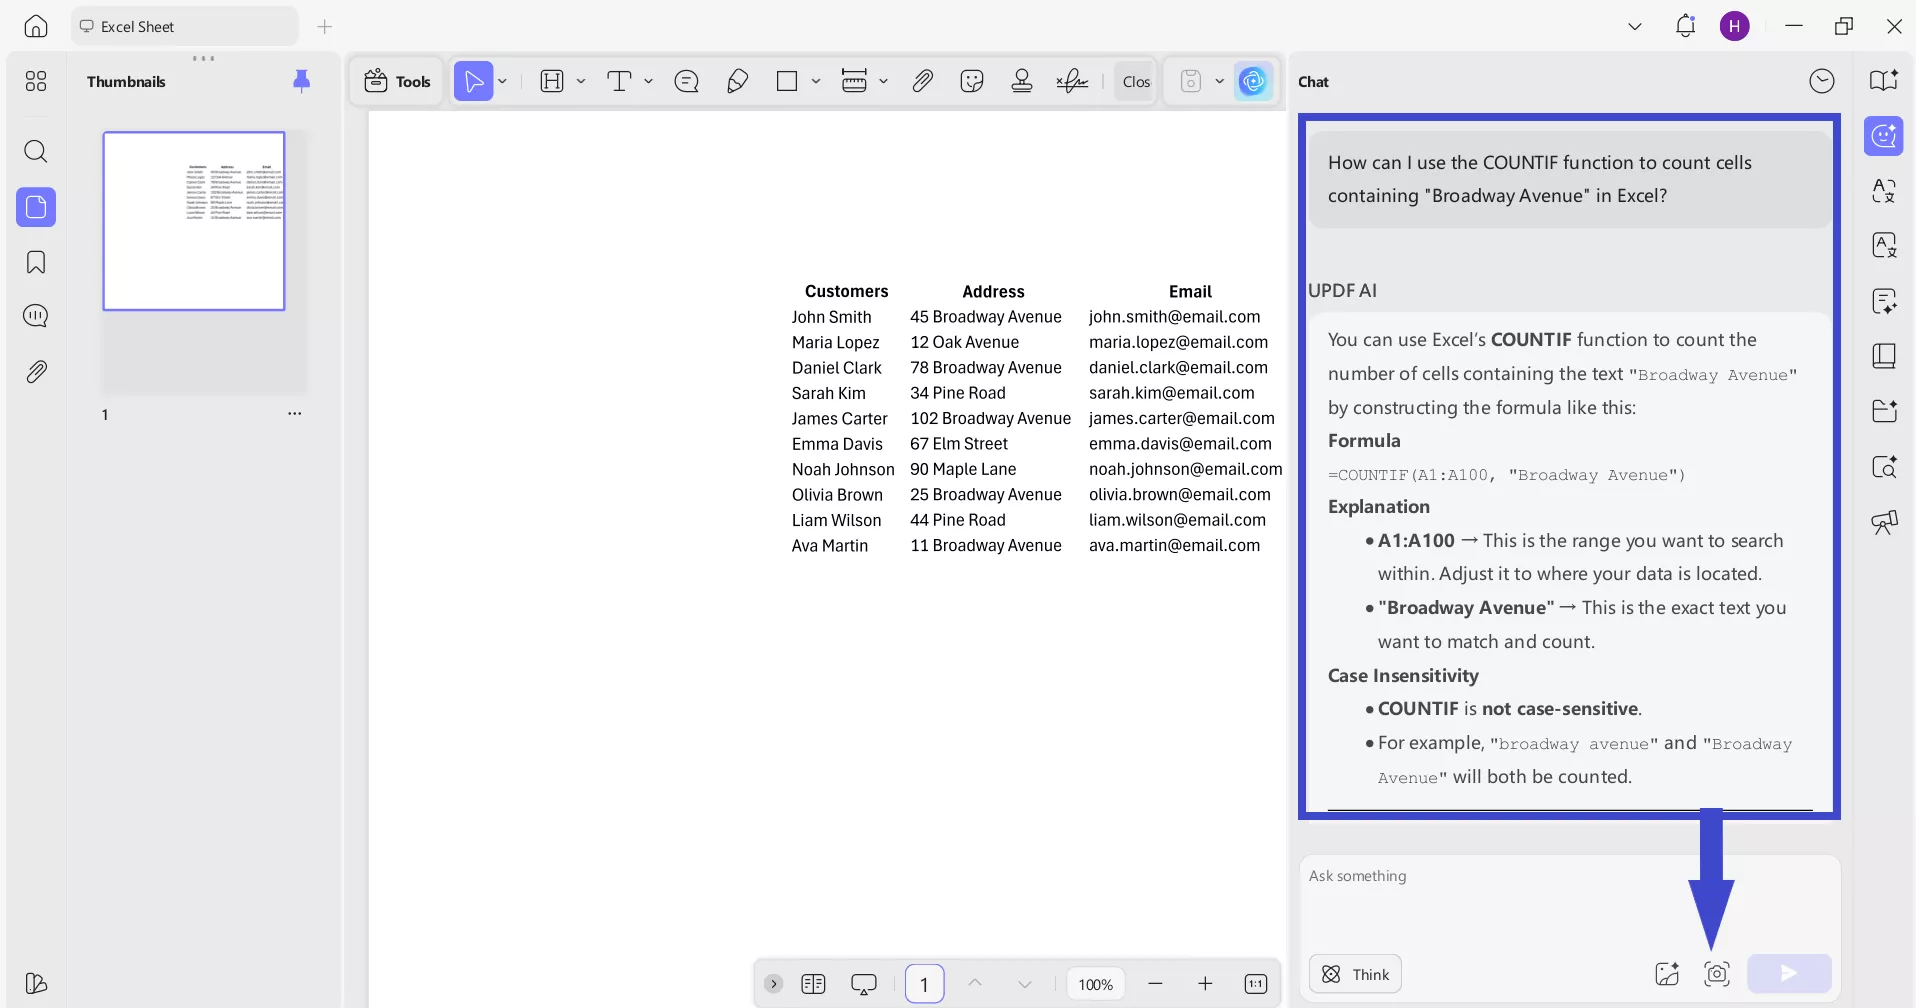Open the search icon in left sidebar

(x=36, y=151)
